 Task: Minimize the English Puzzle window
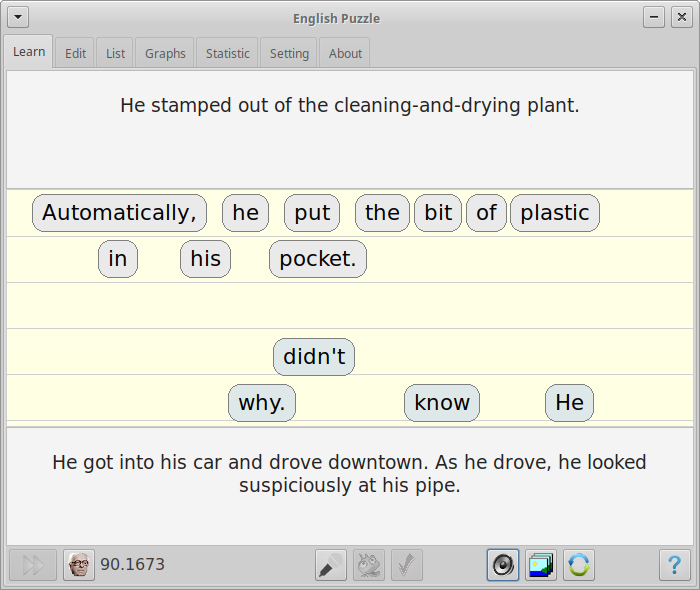point(654,17)
